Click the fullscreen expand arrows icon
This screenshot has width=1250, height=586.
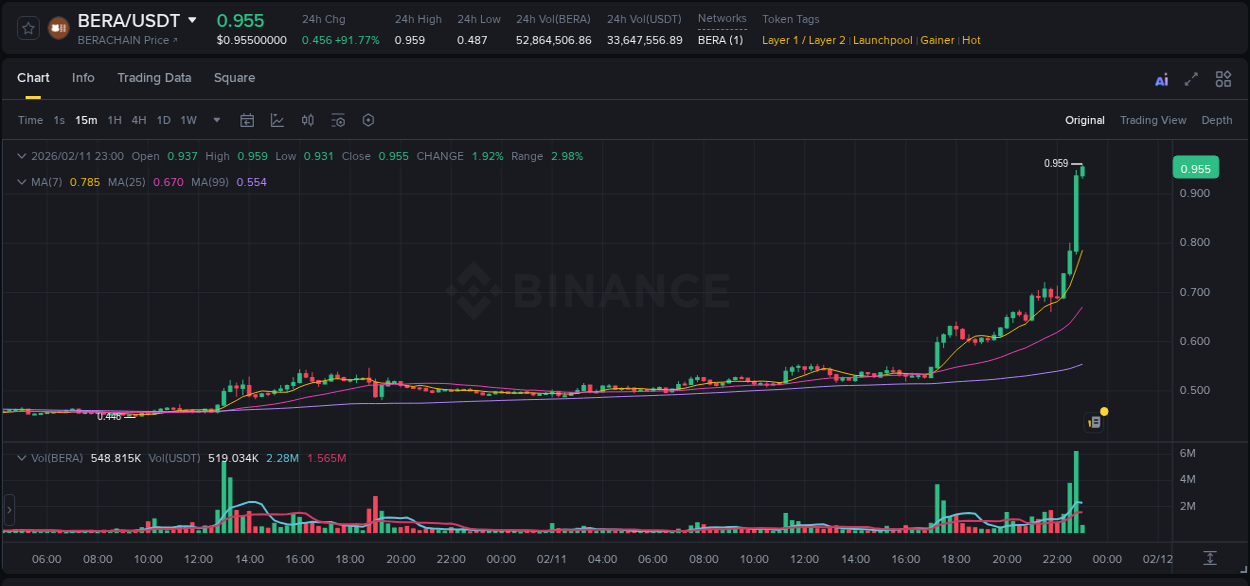tap(1190, 79)
